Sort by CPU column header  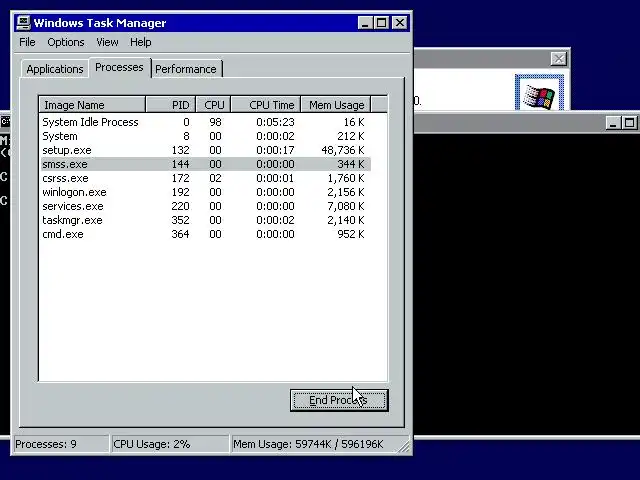(x=213, y=105)
